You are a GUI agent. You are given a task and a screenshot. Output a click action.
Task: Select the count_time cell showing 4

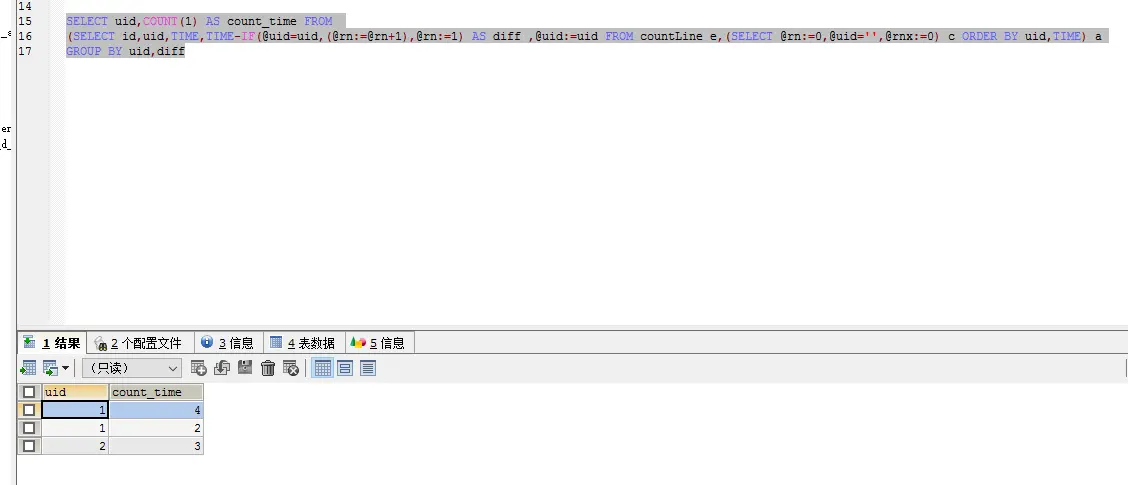[156, 410]
